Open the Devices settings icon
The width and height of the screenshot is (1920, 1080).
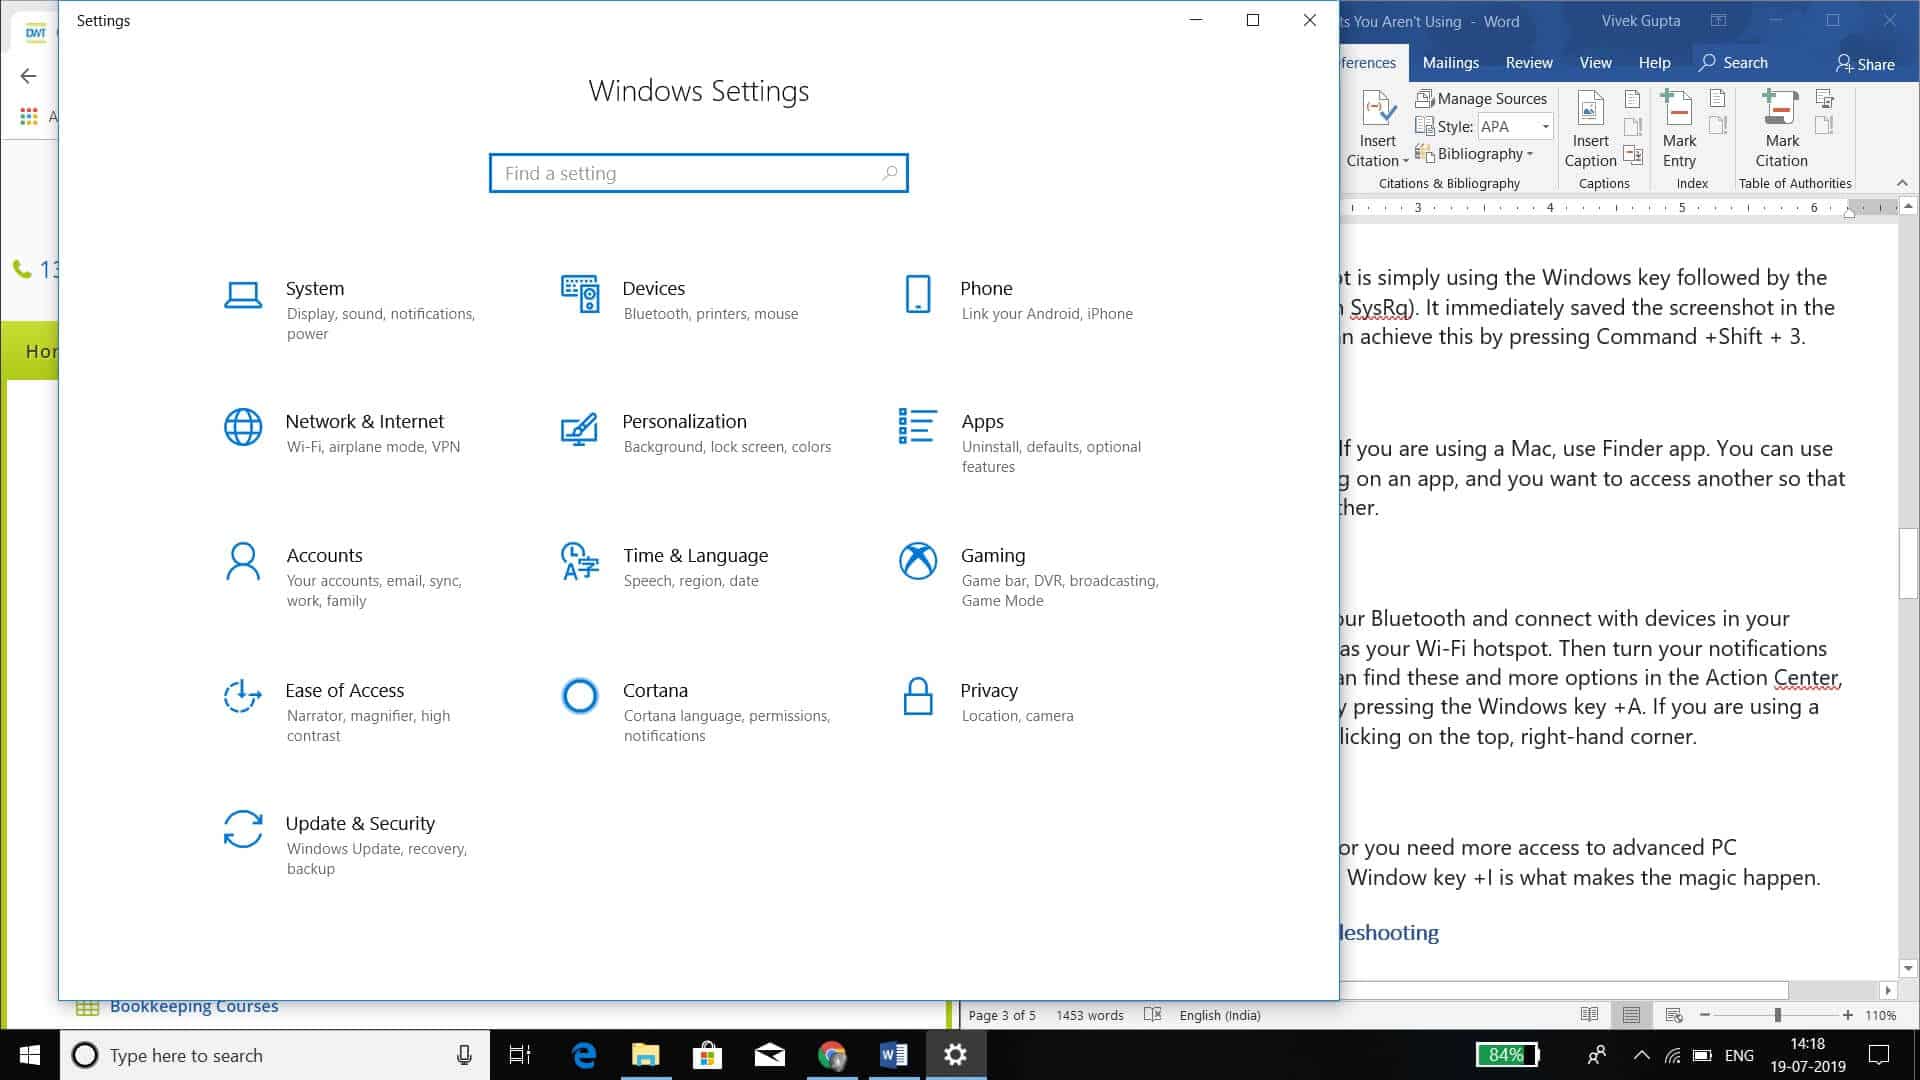click(x=580, y=295)
